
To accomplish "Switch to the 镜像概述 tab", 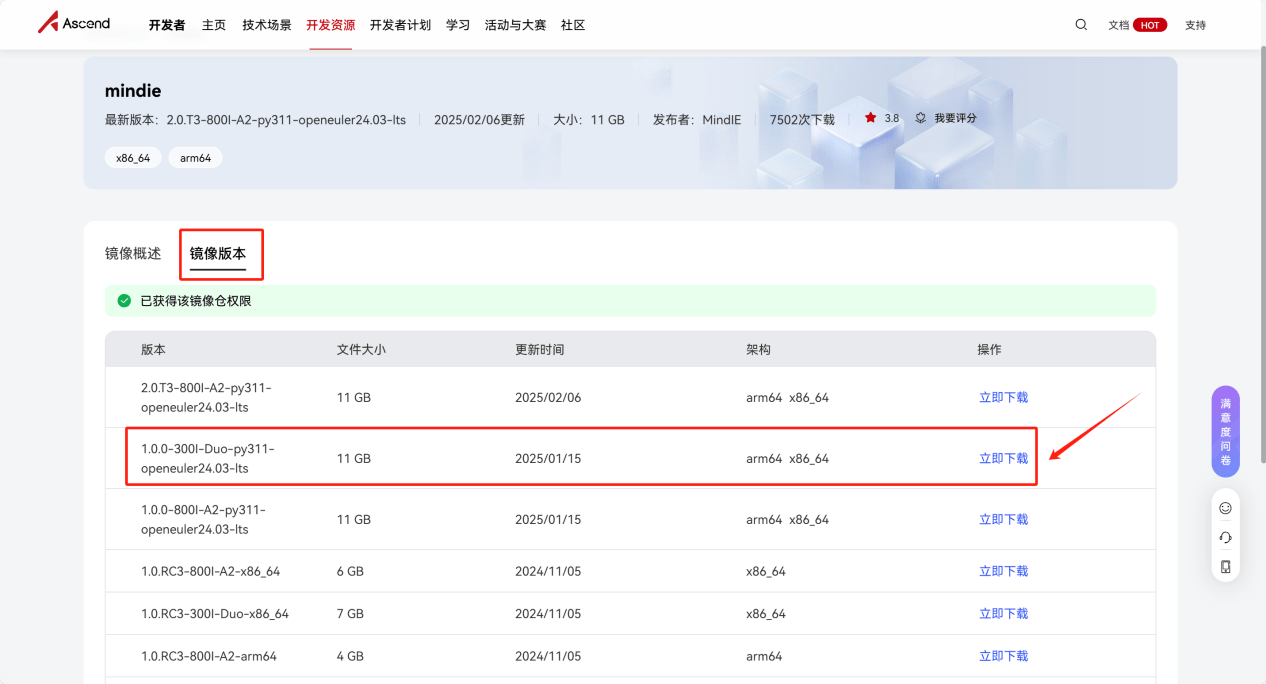I will pyautogui.click(x=133, y=254).
